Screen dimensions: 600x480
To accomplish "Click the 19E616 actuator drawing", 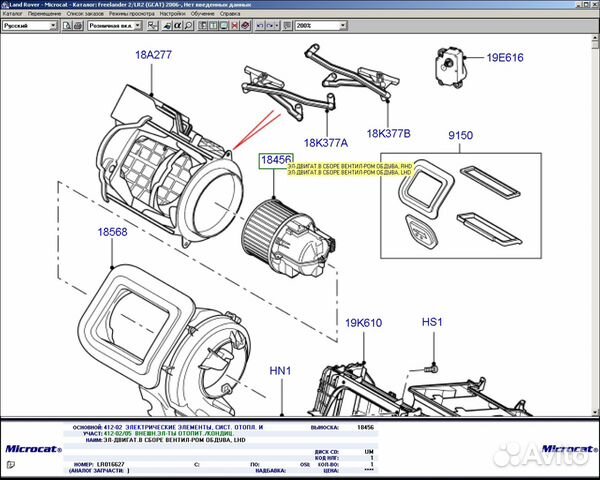I will [451, 68].
